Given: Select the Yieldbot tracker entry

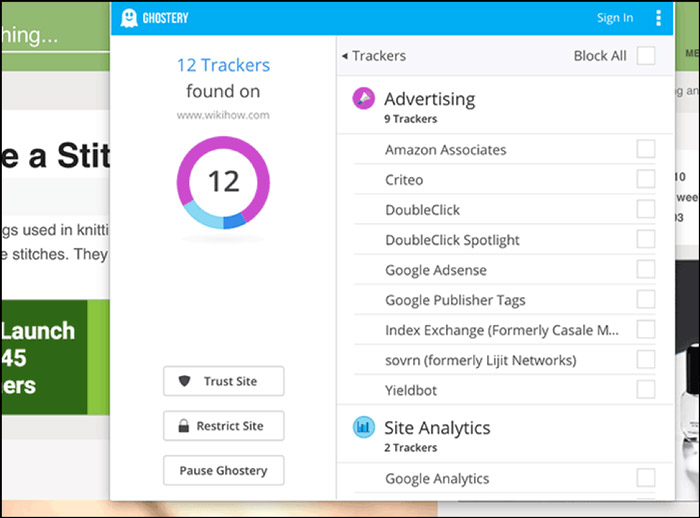Looking at the screenshot, I should pos(411,390).
